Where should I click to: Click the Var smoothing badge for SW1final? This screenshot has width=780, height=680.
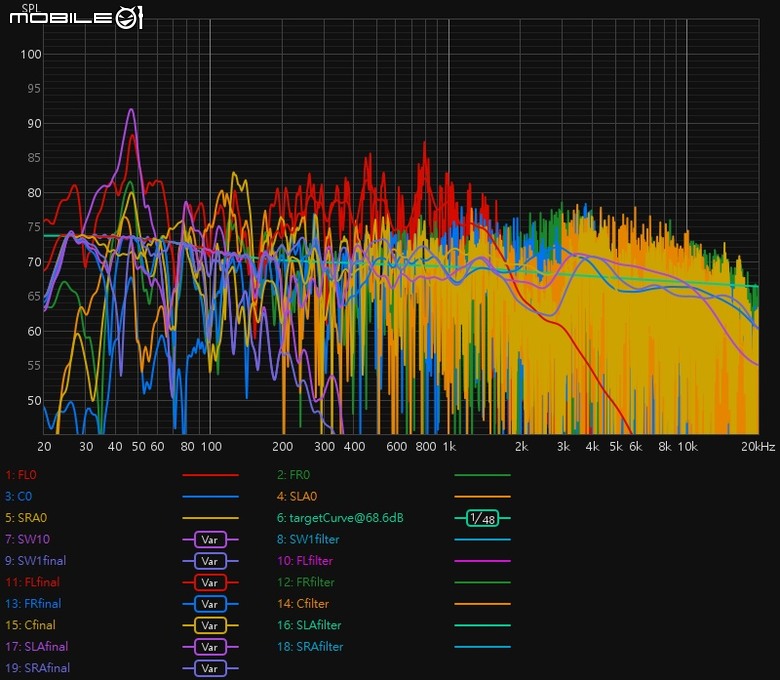209,562
